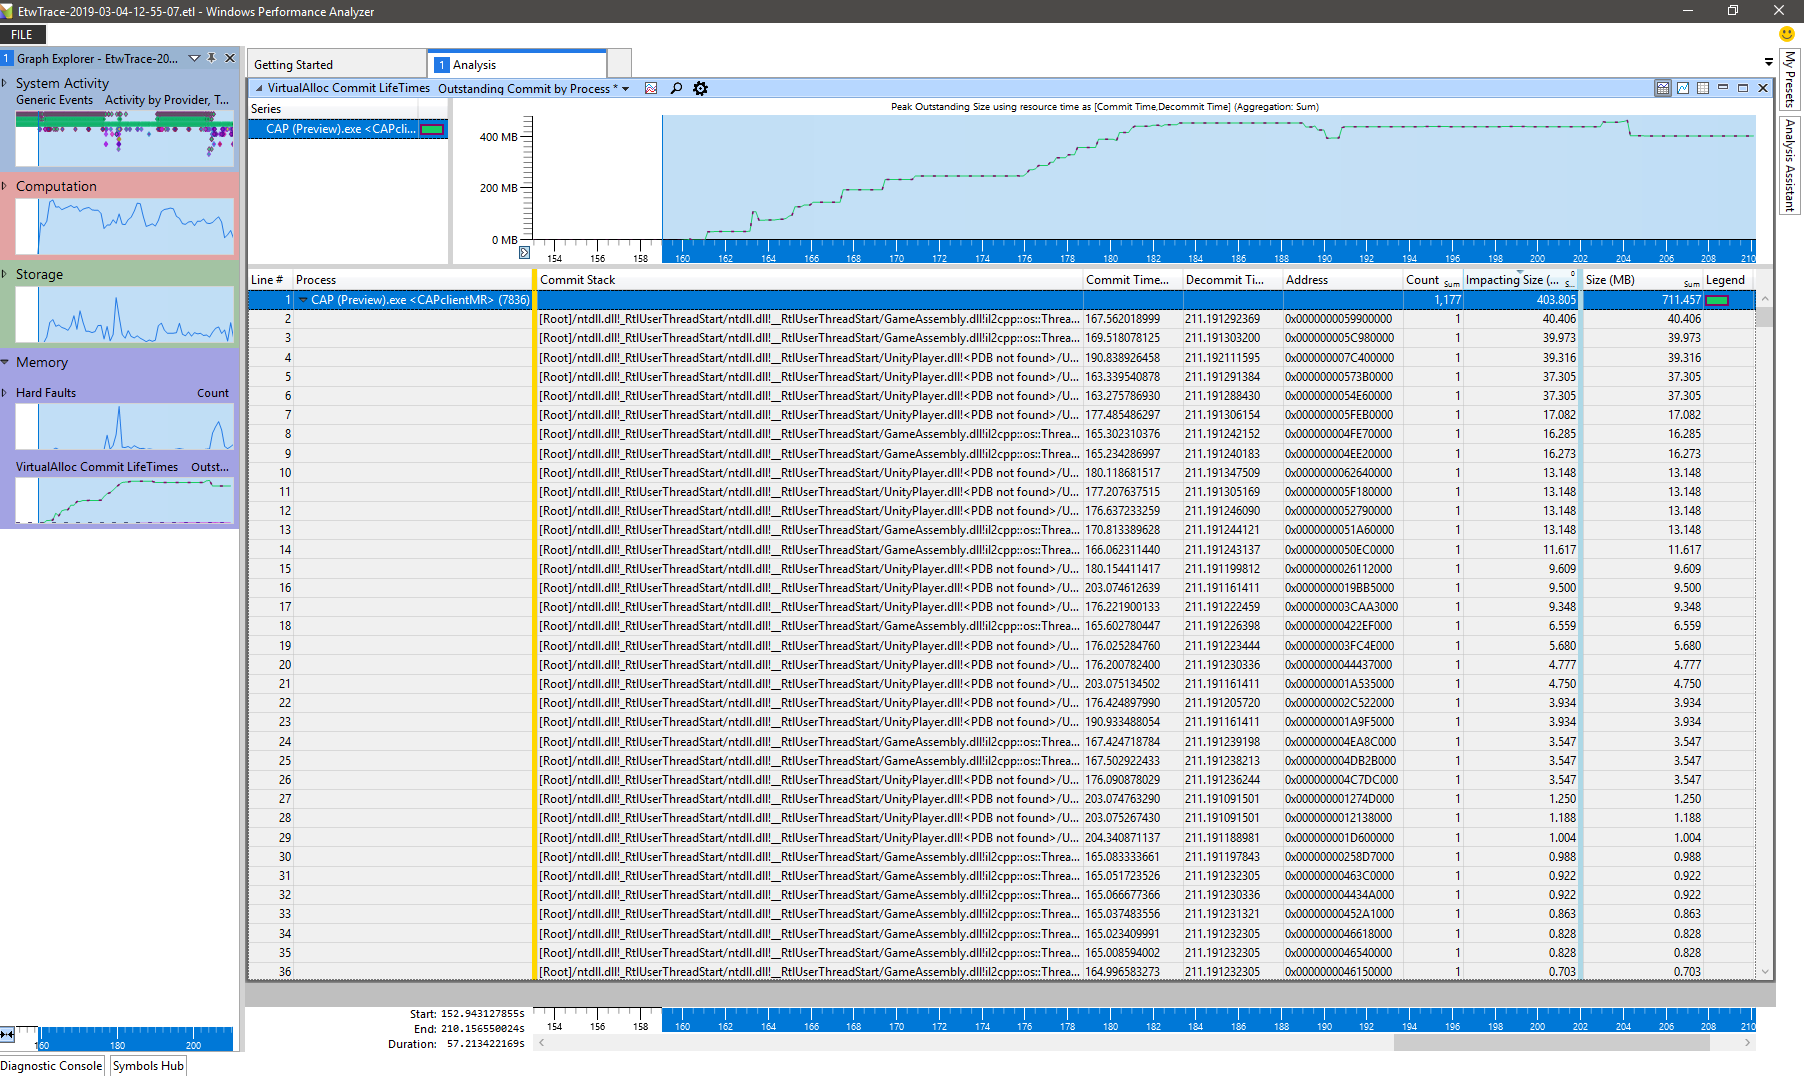This screenshot has width=1804, height=1076.
Task: Switch to table-only view in the toolbar
Action: (1703, 88)
